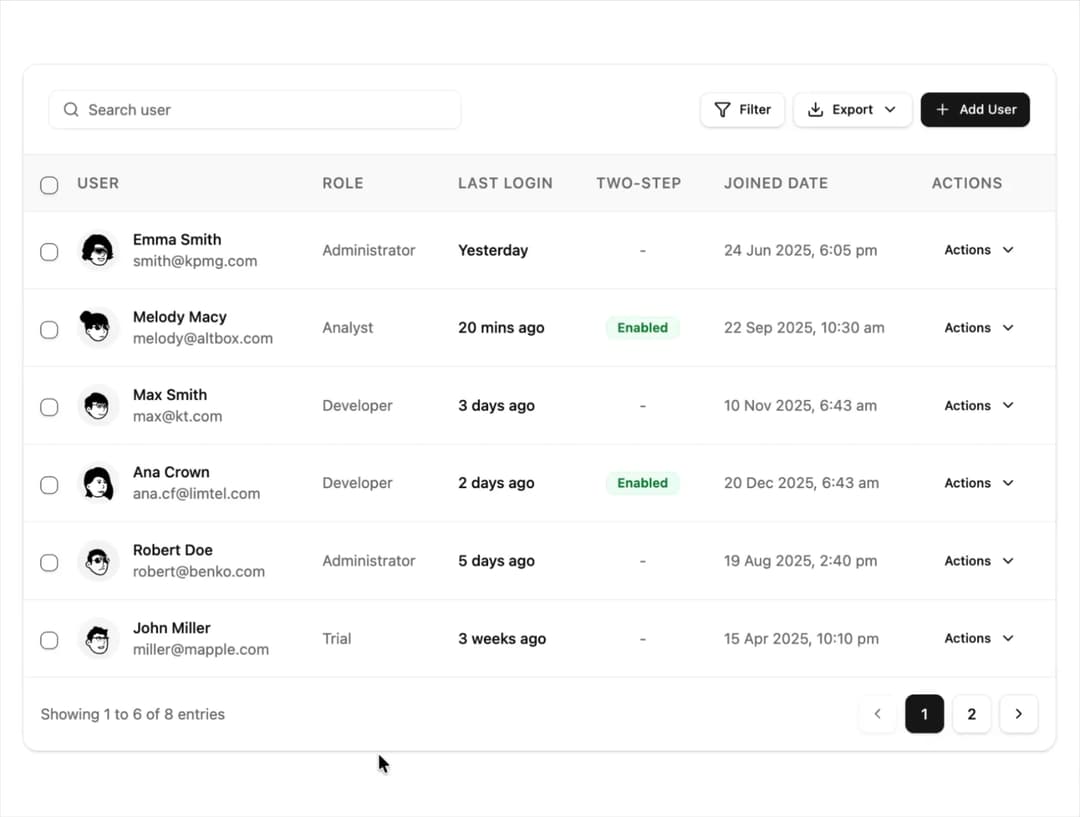This screenshot has width=1080, height=817.
Task: Click the Trial role cell
Action: pyautogui.click(x=337, y=639)
